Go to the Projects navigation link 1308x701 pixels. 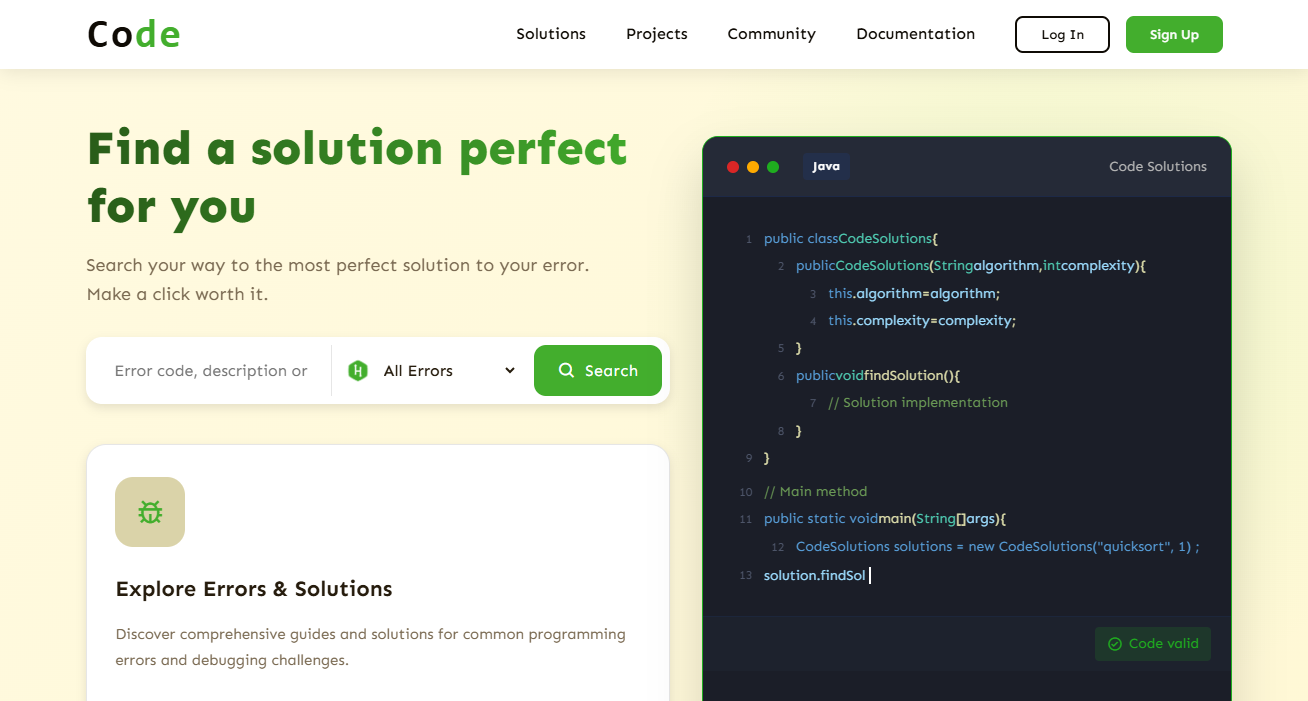pyautogui.click(x=657, y=34)
